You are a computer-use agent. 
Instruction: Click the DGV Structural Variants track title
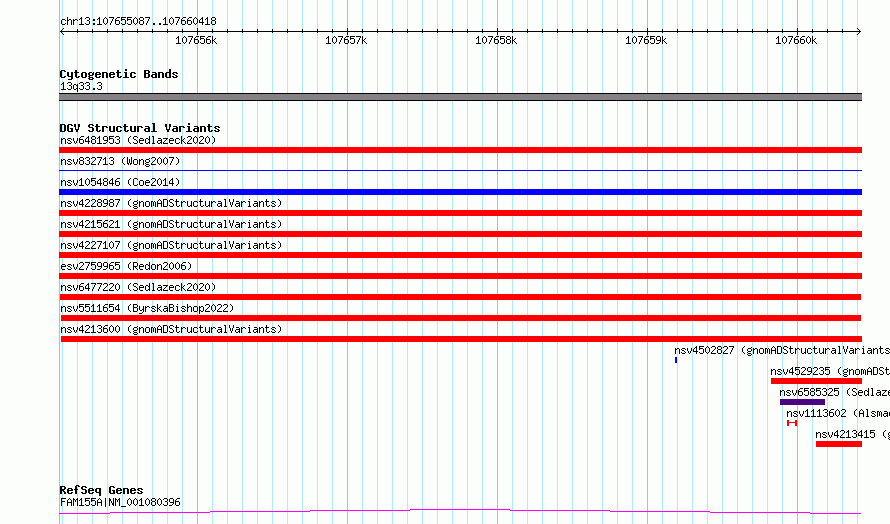click(140, 128)
